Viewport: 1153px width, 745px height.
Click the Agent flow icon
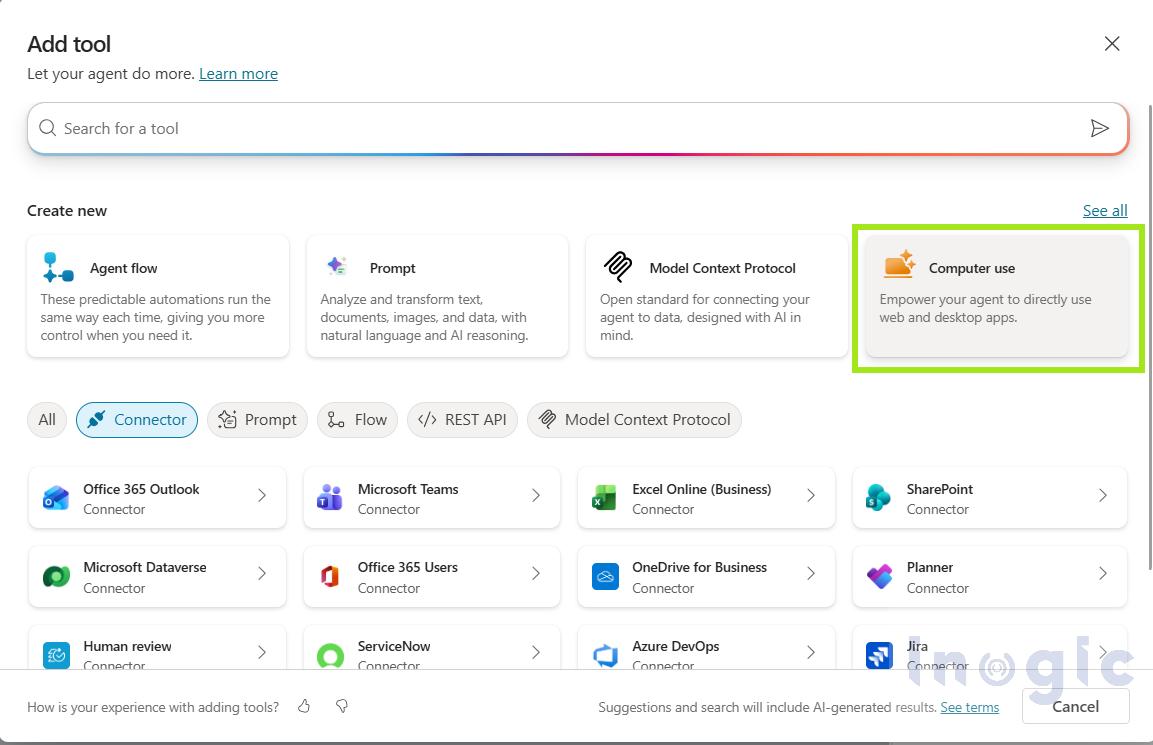(x=58, y=268)
